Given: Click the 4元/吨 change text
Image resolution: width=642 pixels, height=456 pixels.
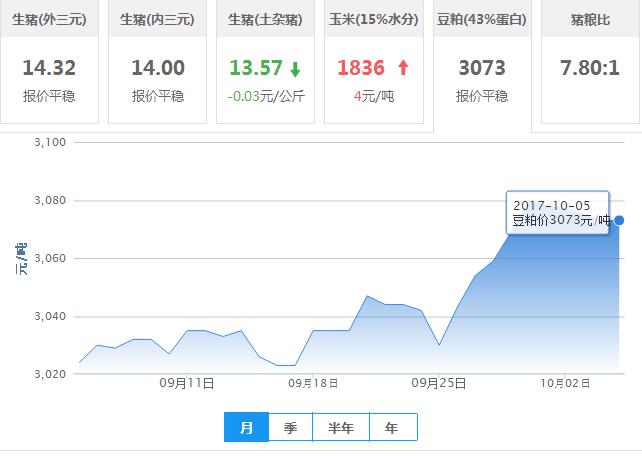Looking at the screenshot, I should point(374,96).
